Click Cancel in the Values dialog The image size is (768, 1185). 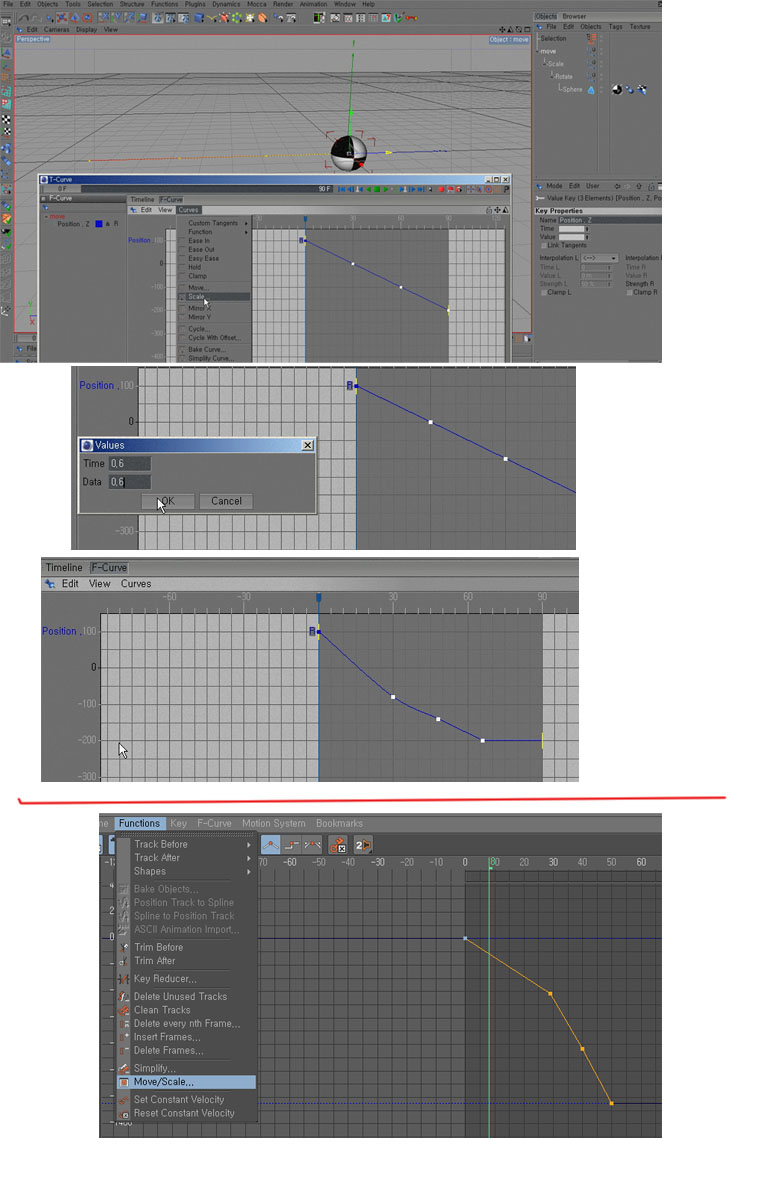pos(226,501)
